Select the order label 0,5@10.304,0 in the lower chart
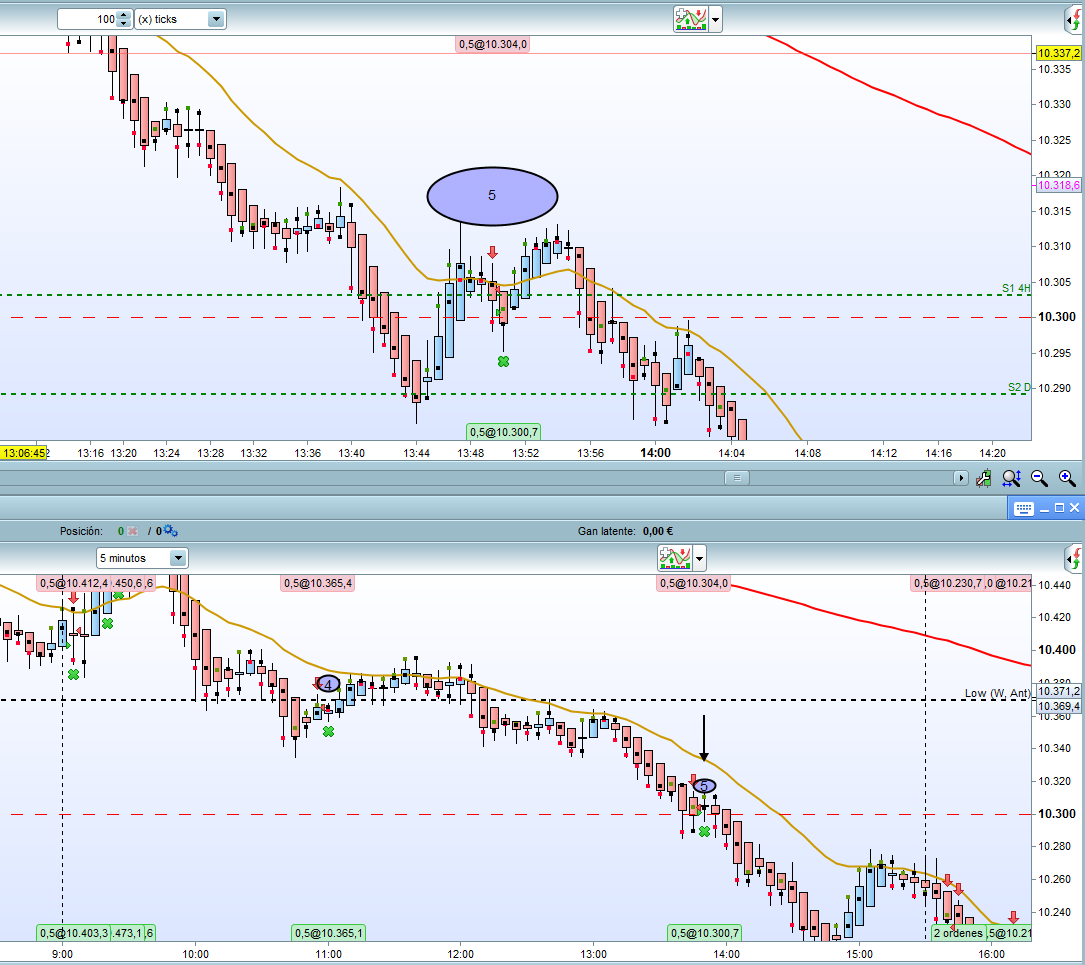Image resolution: width=1085 pixels, height=965 pixels. 694,583
